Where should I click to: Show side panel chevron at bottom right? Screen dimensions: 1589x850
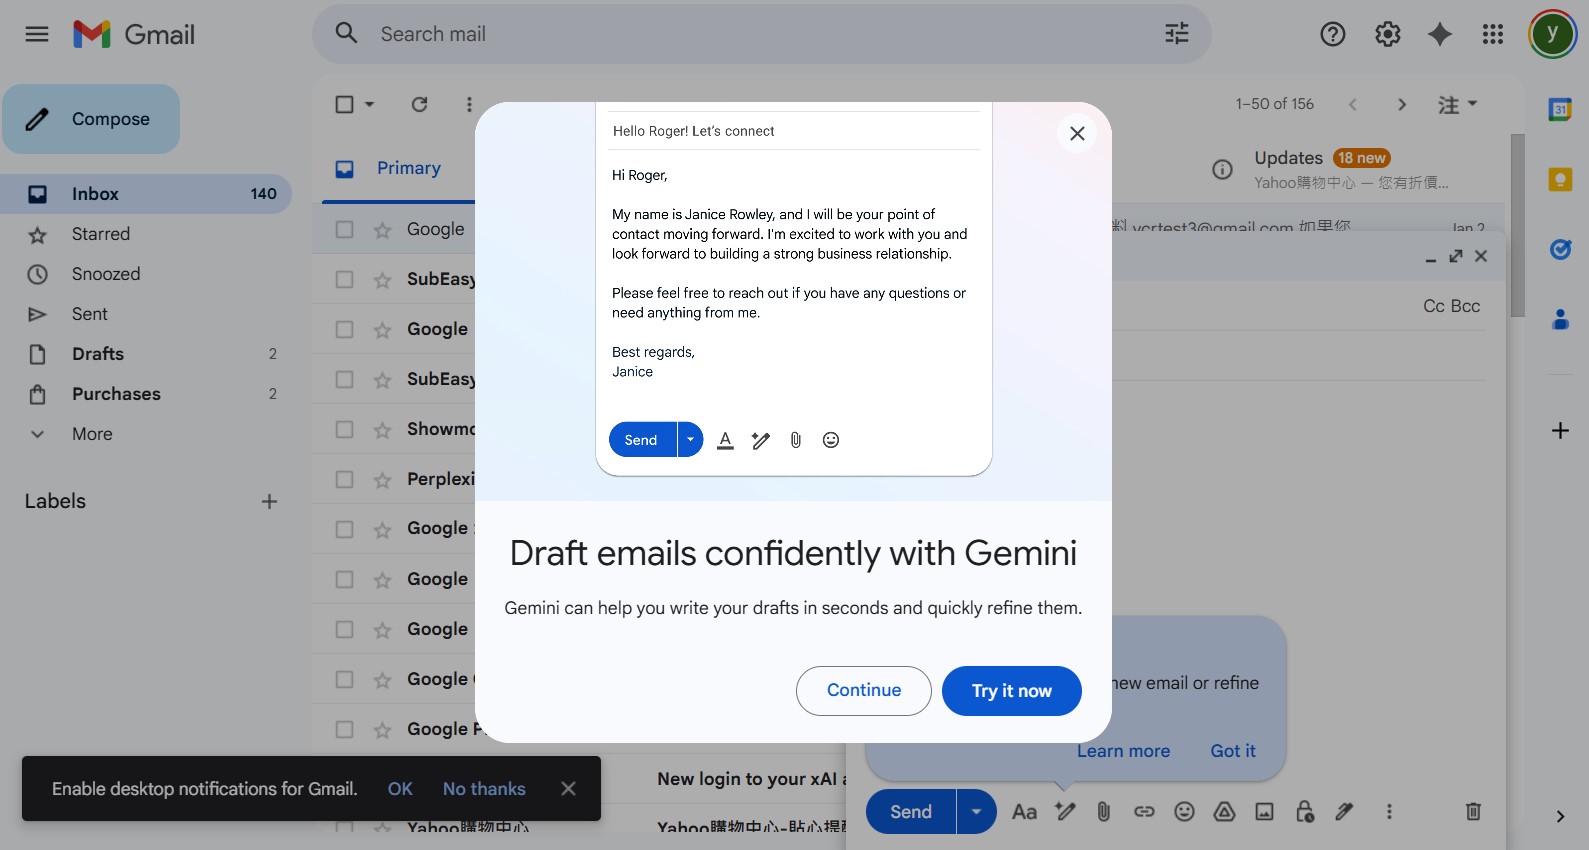coord(1560,817)
